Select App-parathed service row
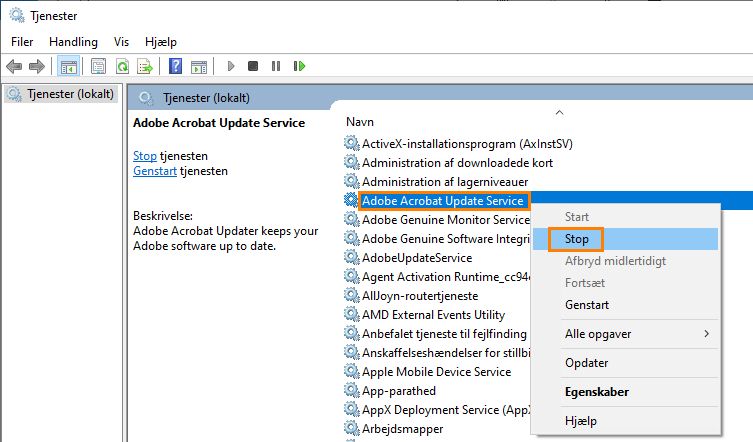Viewport: 753px width, 442px height. click(399, 391)
